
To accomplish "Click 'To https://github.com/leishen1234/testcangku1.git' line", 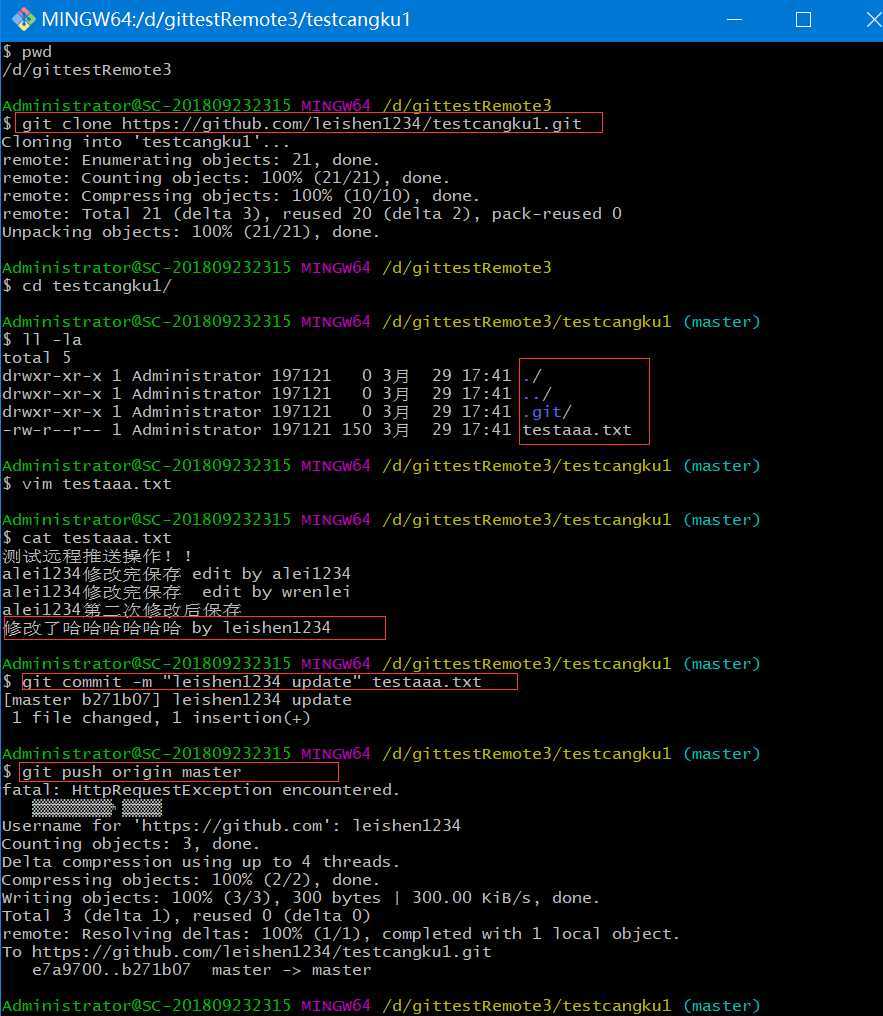I will click(247, 952).
